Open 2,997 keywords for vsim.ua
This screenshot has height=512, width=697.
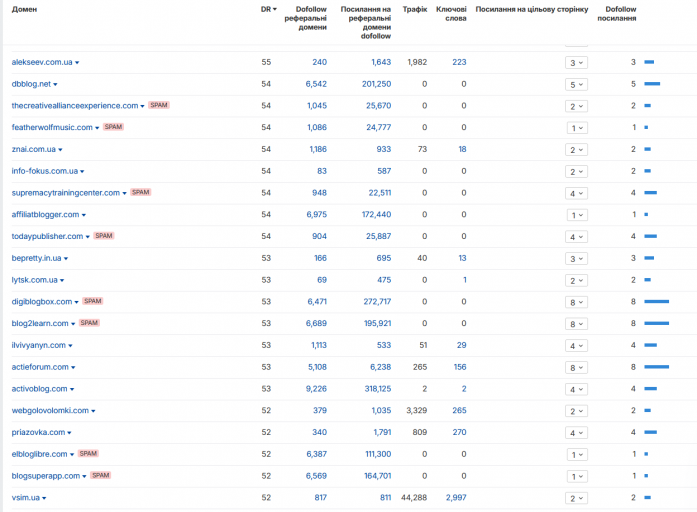point(456,498)
